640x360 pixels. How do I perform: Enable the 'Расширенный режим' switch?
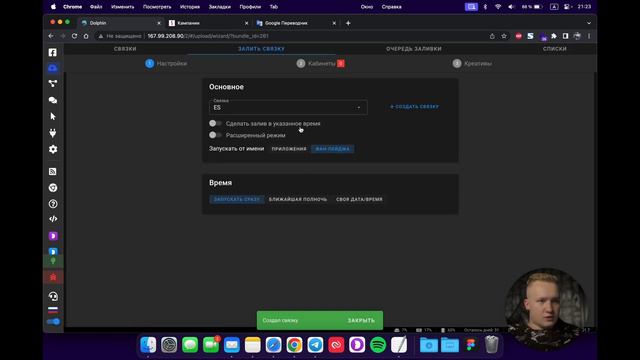(x=215, y=135)
